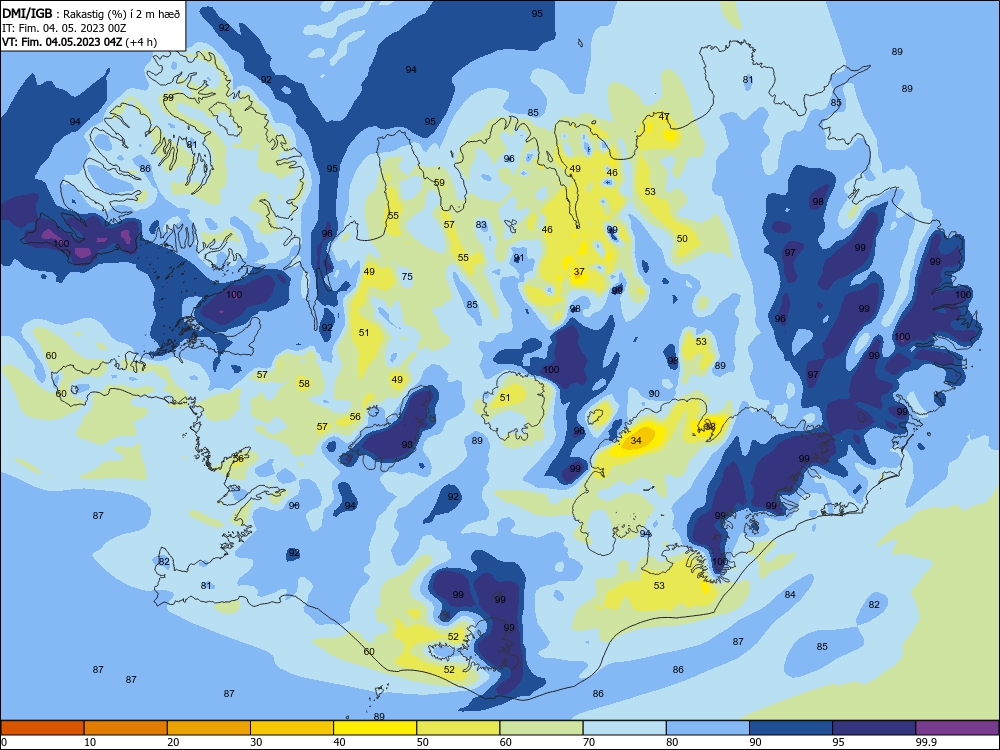Click the bright yellow 40–50 legend swatch
The image size is (1000, 750).
click(x=375, y=728)
